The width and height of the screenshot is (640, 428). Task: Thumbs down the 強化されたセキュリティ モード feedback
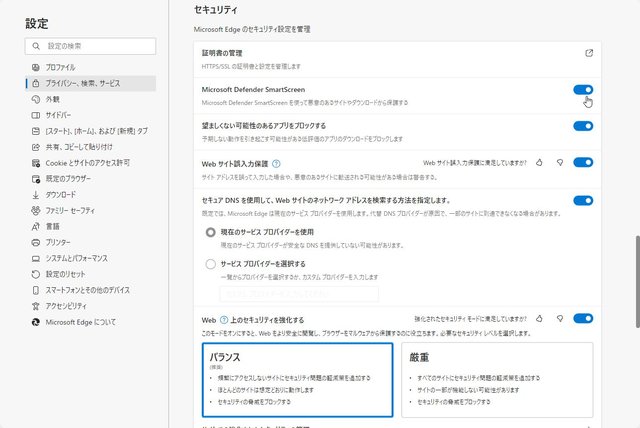[x=560, y=318]
